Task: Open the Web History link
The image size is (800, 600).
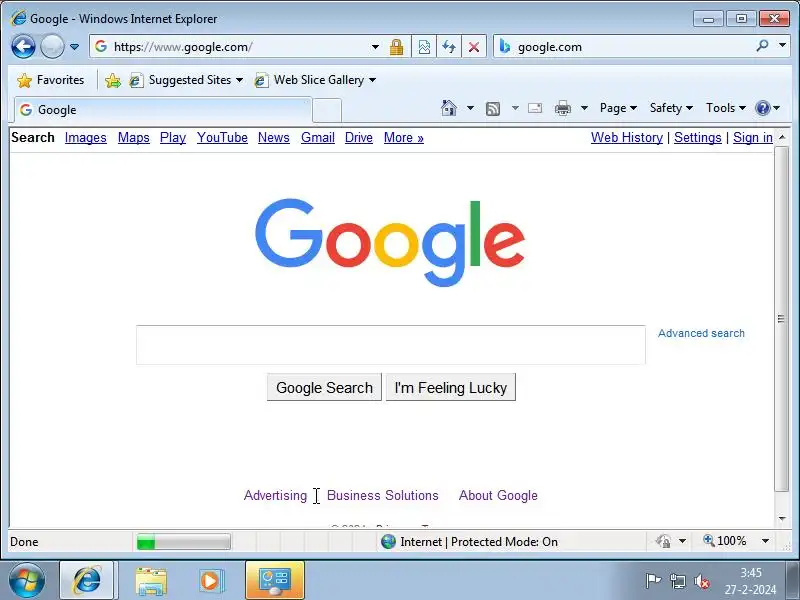Action: pyautogui.click(x=627, y=138)
